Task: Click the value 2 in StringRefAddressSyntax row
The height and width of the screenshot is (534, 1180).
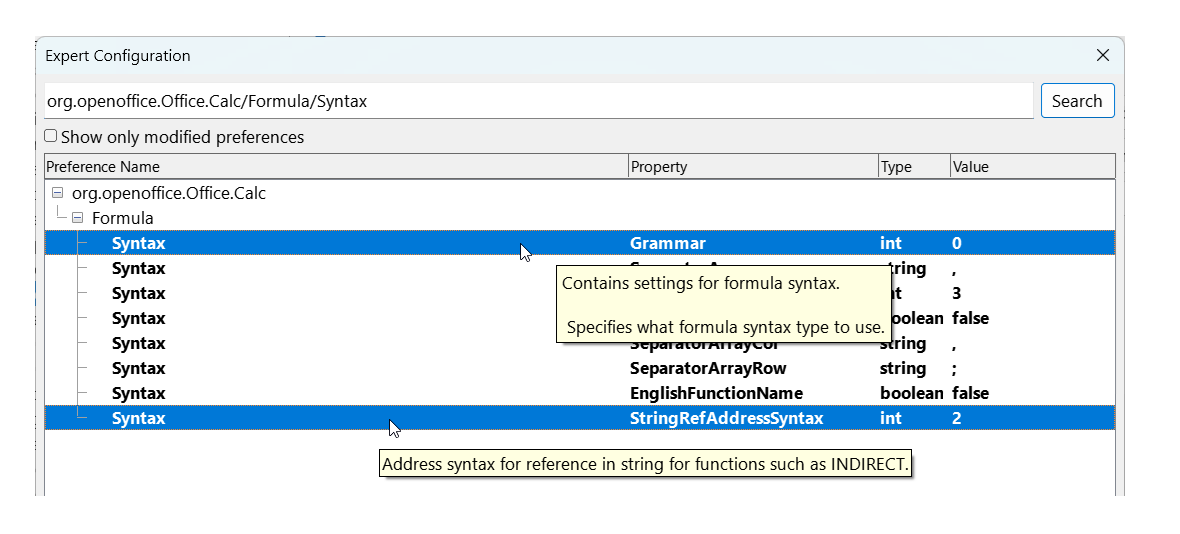Action: coord(956,418)
